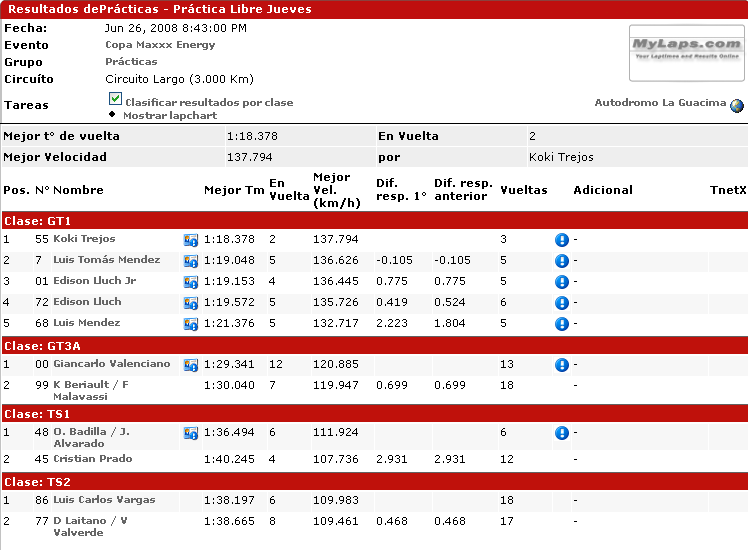Image resolution: width=748 pixels, height=550 pixels.
Task: Click info icon in Giancarlo Valenciano row
Action: pyautogui.click(x=562, y=365)
